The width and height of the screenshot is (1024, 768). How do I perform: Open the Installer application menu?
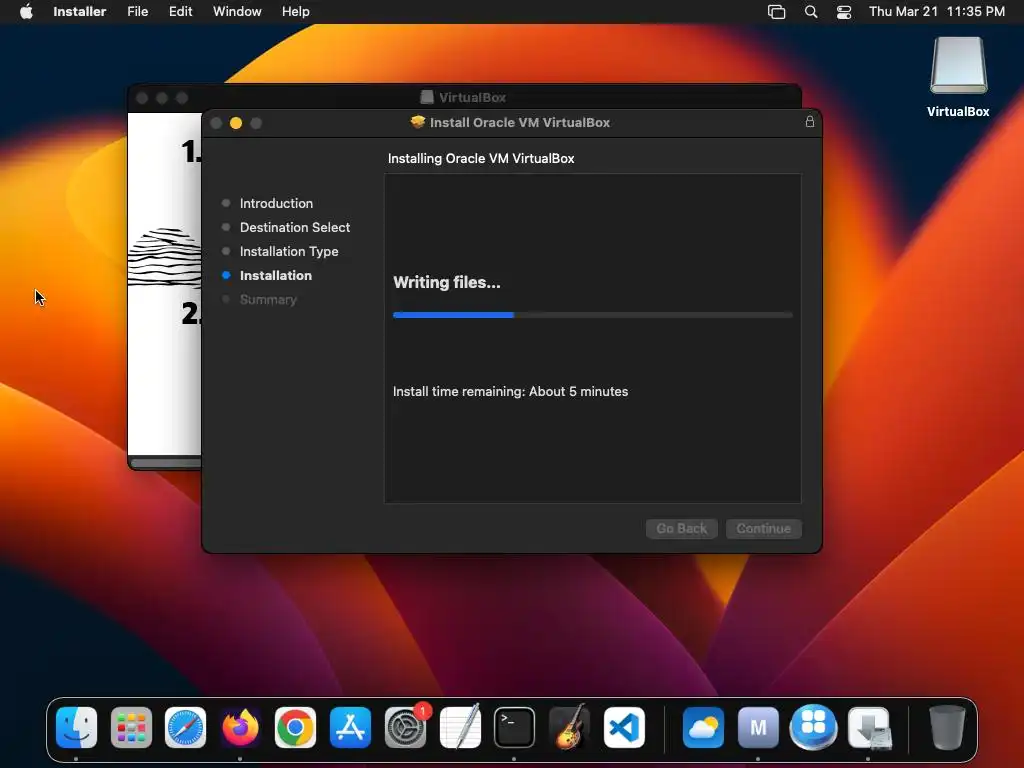coord(80,11)
